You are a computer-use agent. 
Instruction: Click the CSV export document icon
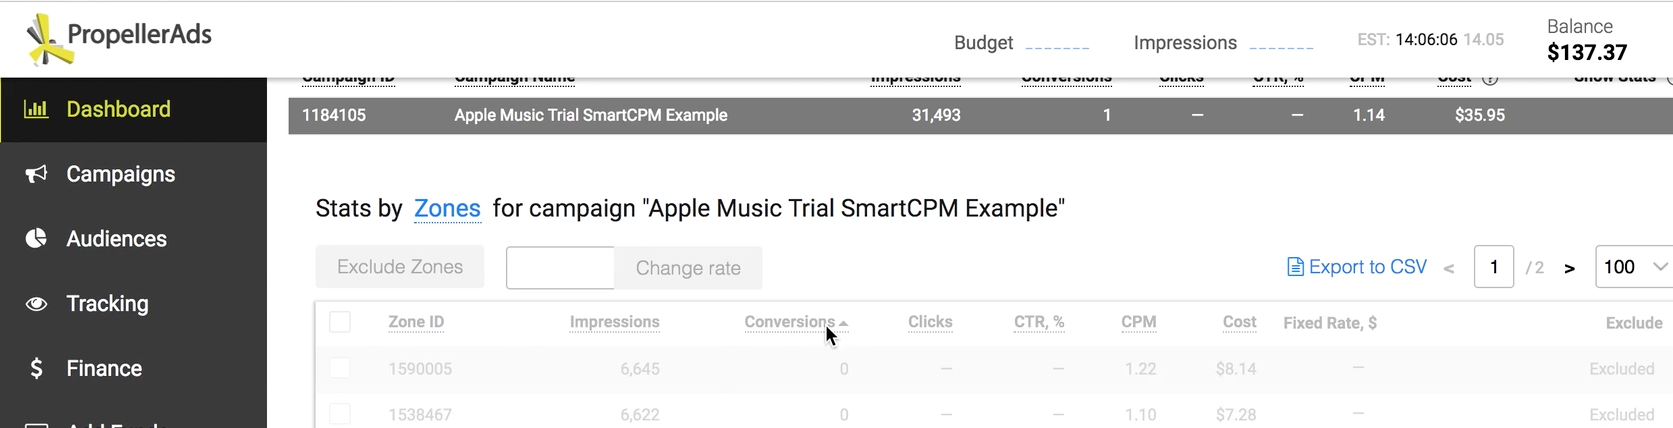pyautogui.click(x=1295, y=267)
